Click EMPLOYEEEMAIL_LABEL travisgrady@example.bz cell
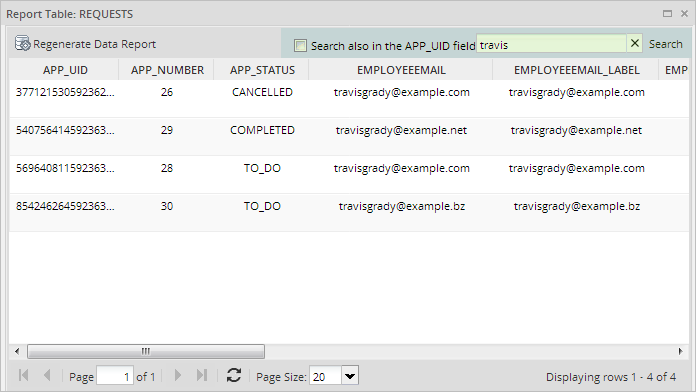 [576, 206]
